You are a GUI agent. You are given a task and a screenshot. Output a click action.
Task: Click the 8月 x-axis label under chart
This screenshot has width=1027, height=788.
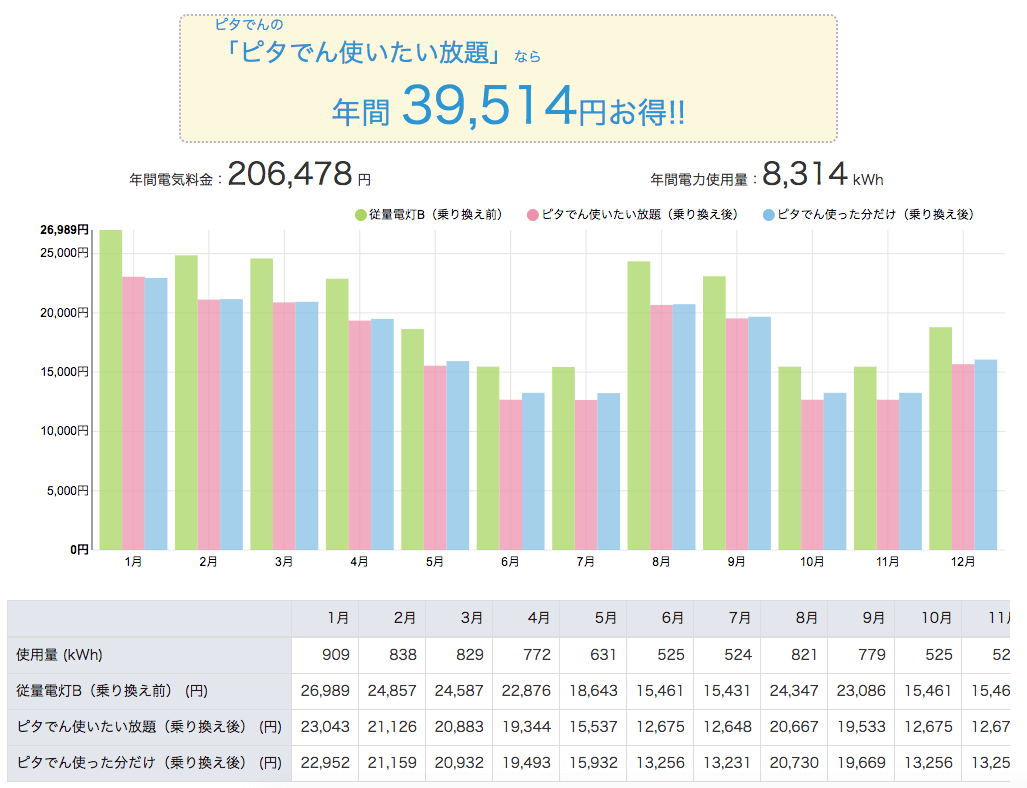pos(661,562)
